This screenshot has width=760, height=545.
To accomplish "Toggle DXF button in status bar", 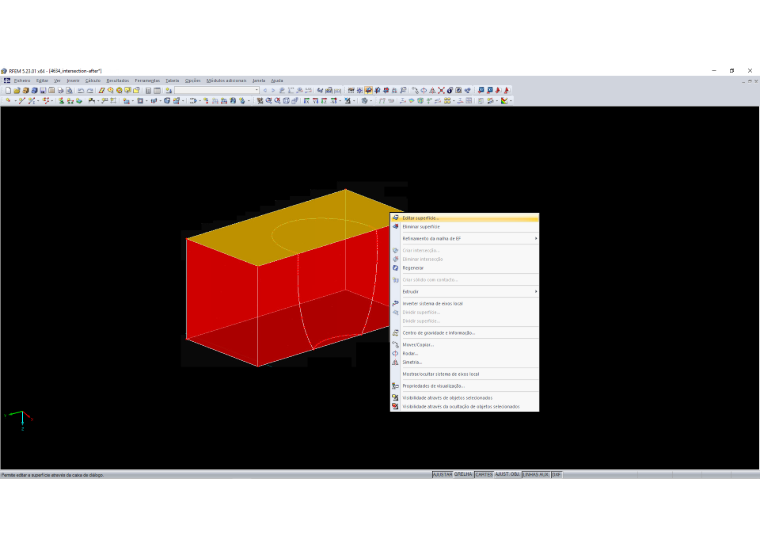I will (x=556, y=475).
